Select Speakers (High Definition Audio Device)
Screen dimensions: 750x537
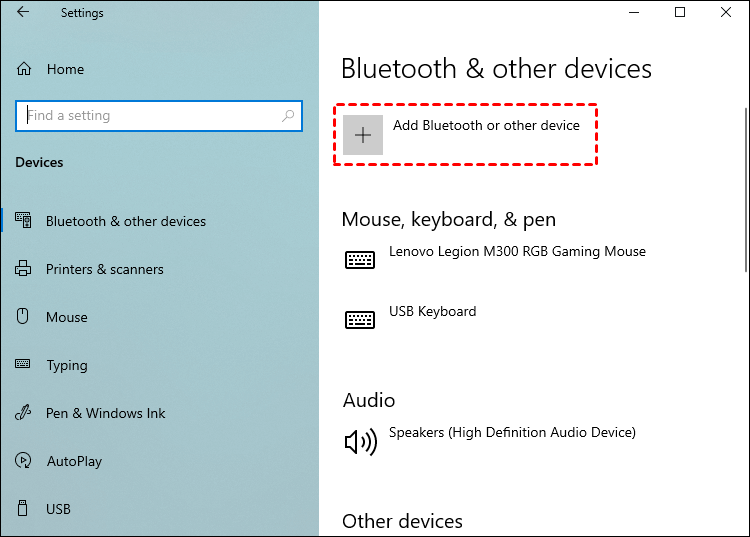pos(512,433)
